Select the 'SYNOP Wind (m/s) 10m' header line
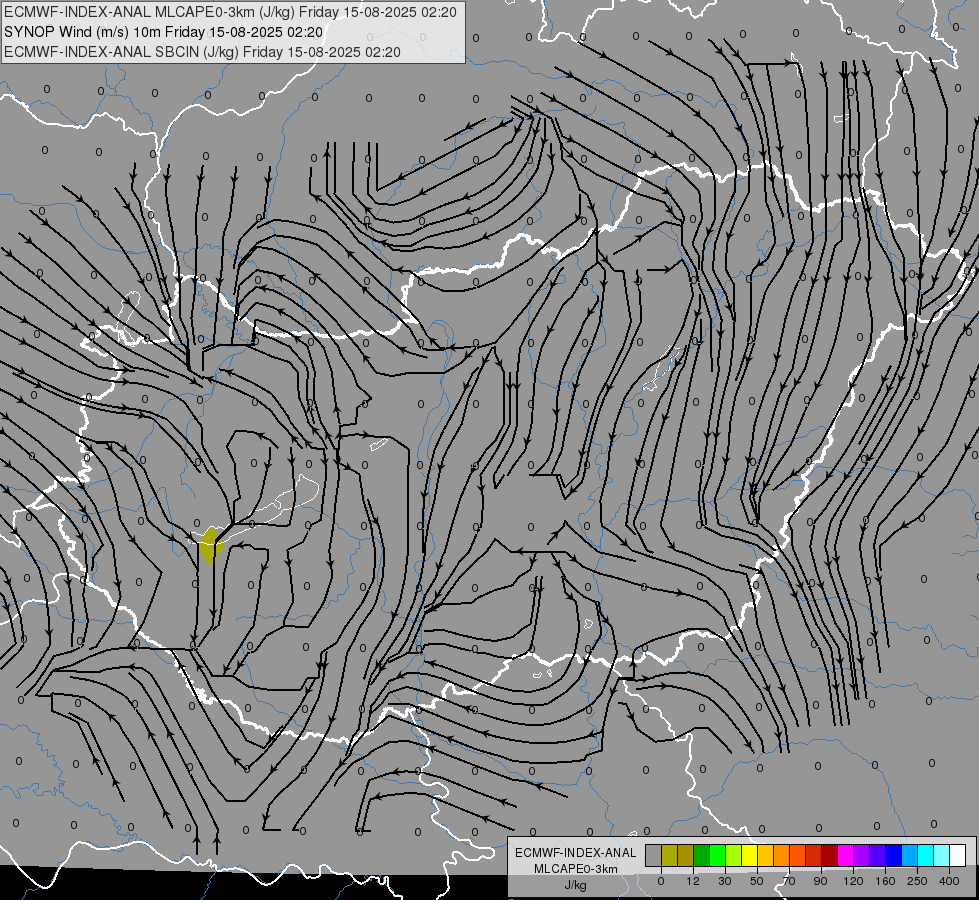 tap(164, 32)
